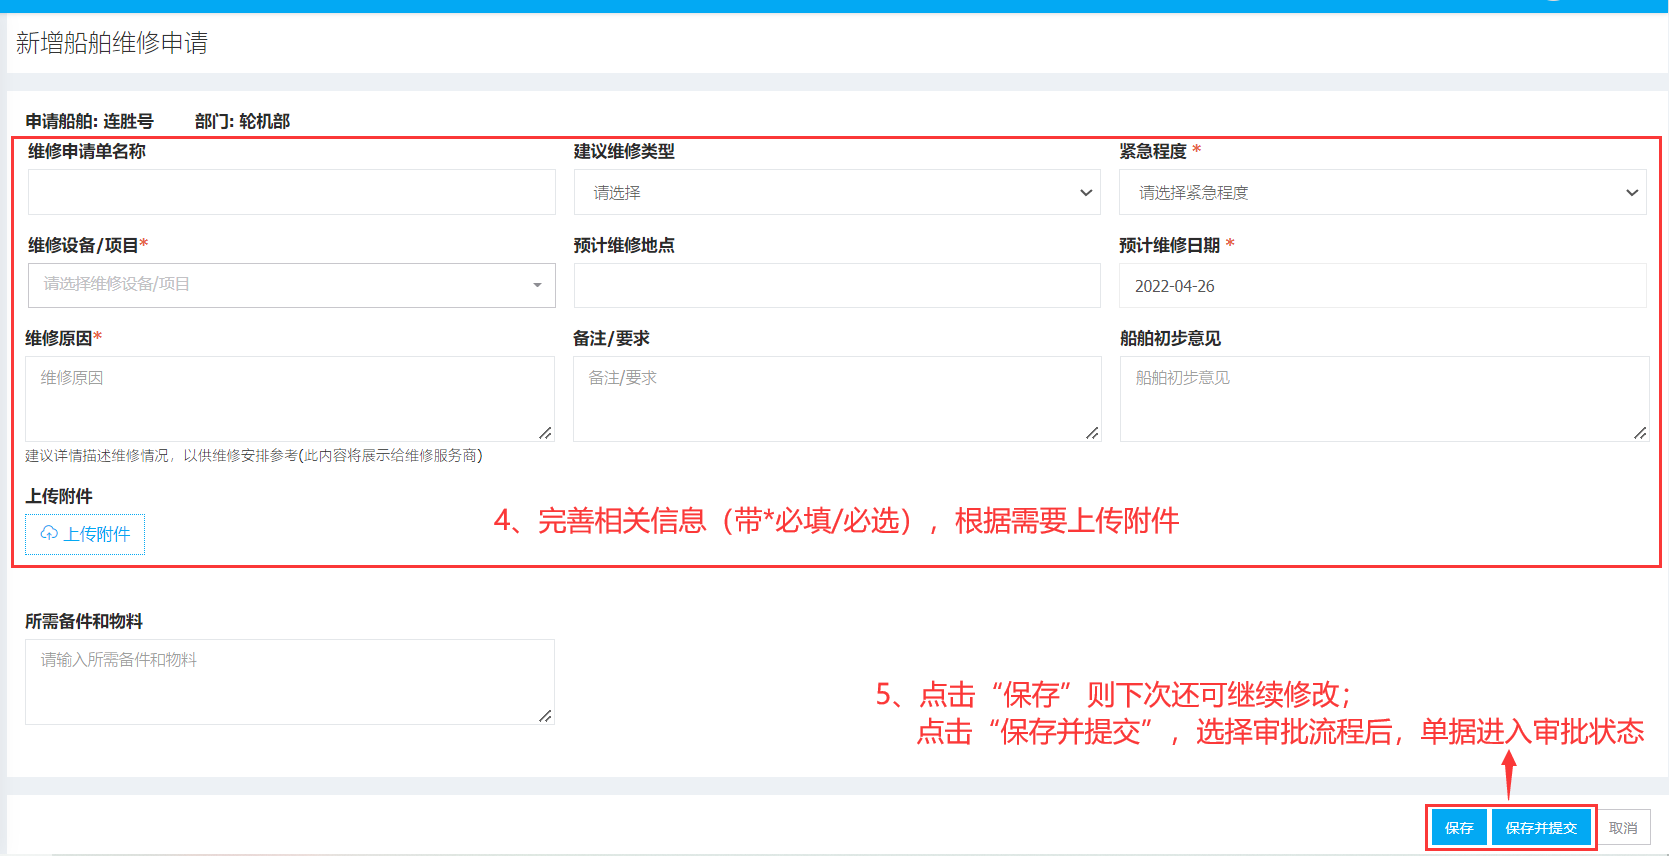Click the 上传附件 upload button

[85, 534]
